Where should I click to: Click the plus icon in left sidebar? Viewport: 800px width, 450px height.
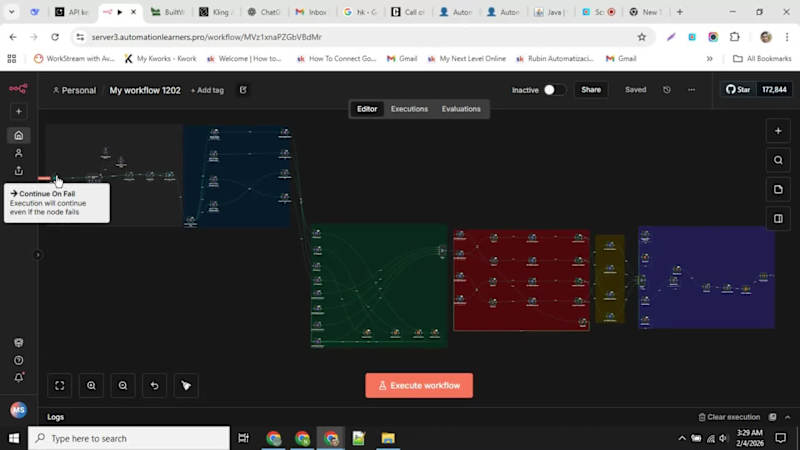pyautogui.click(x=19, y=112)
